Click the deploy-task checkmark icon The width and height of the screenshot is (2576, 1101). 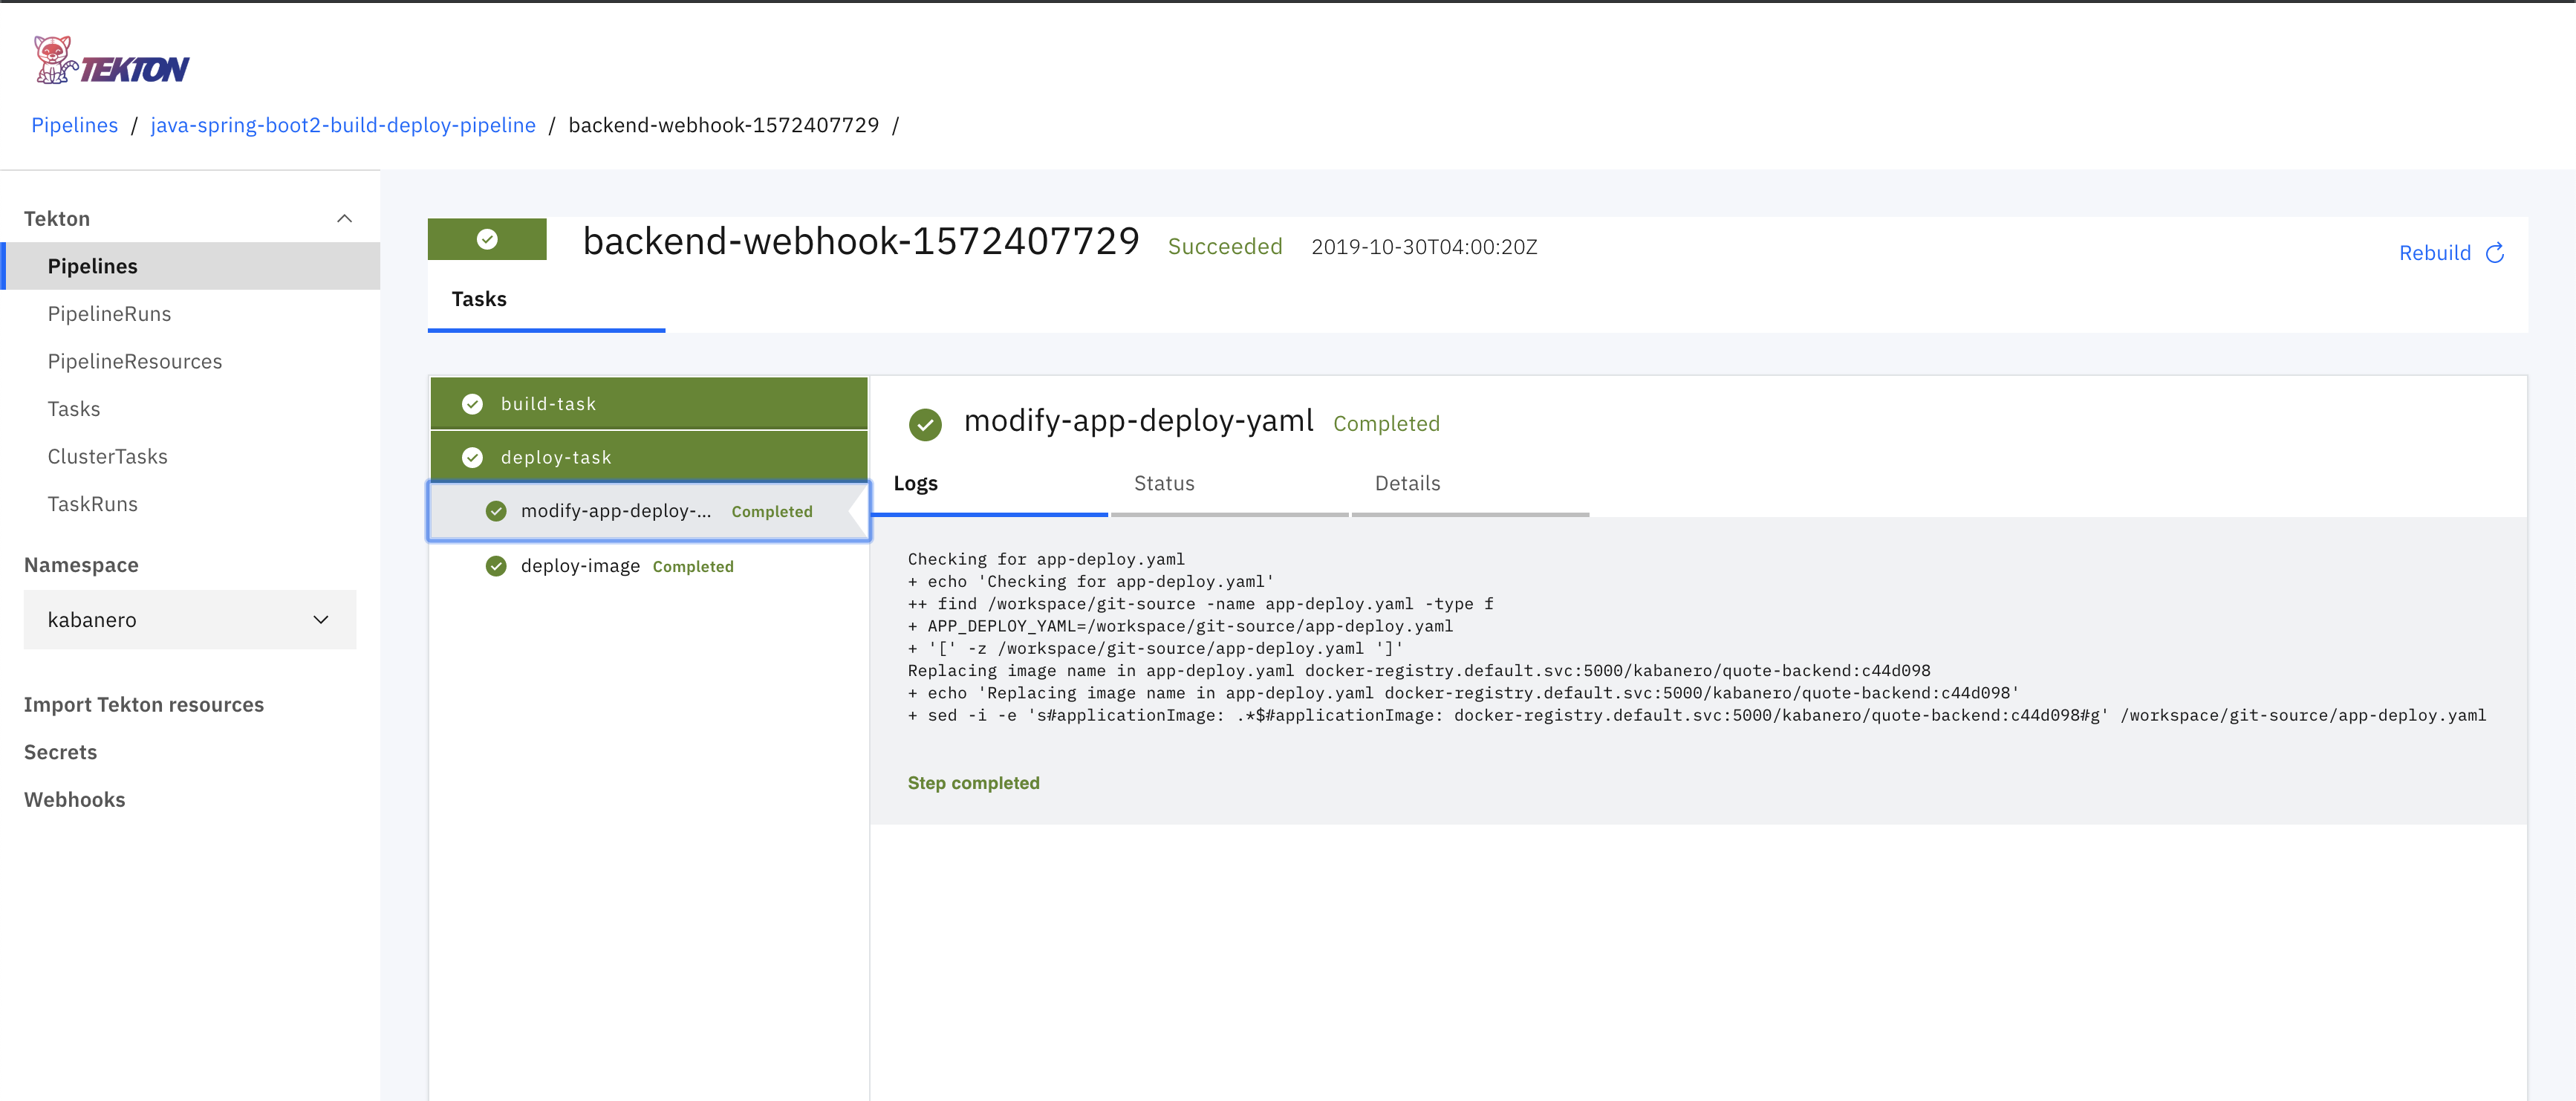(x=472, y=457)
